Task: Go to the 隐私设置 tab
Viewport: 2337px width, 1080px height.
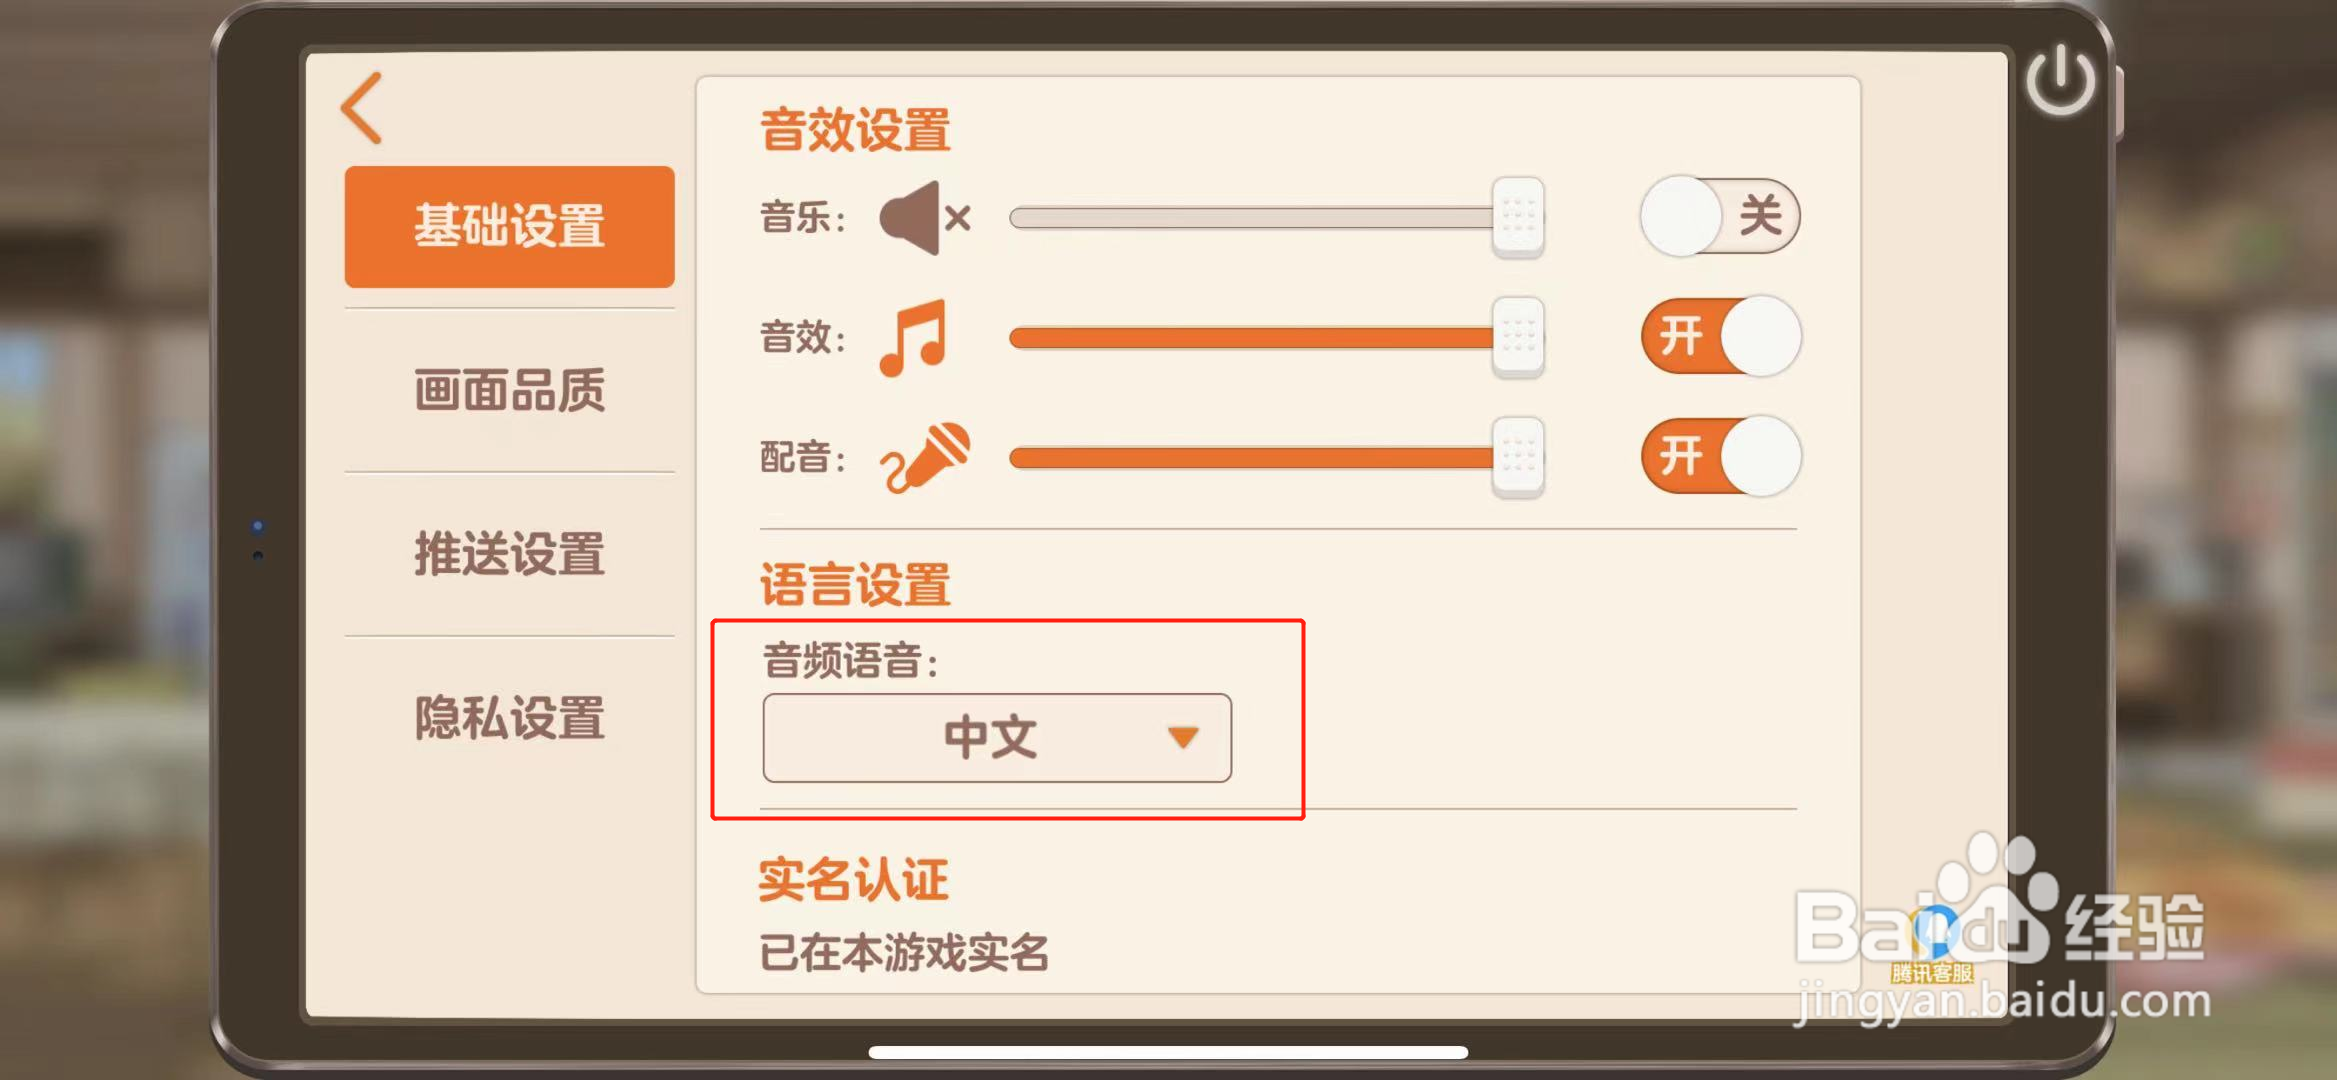Action: 509,718
